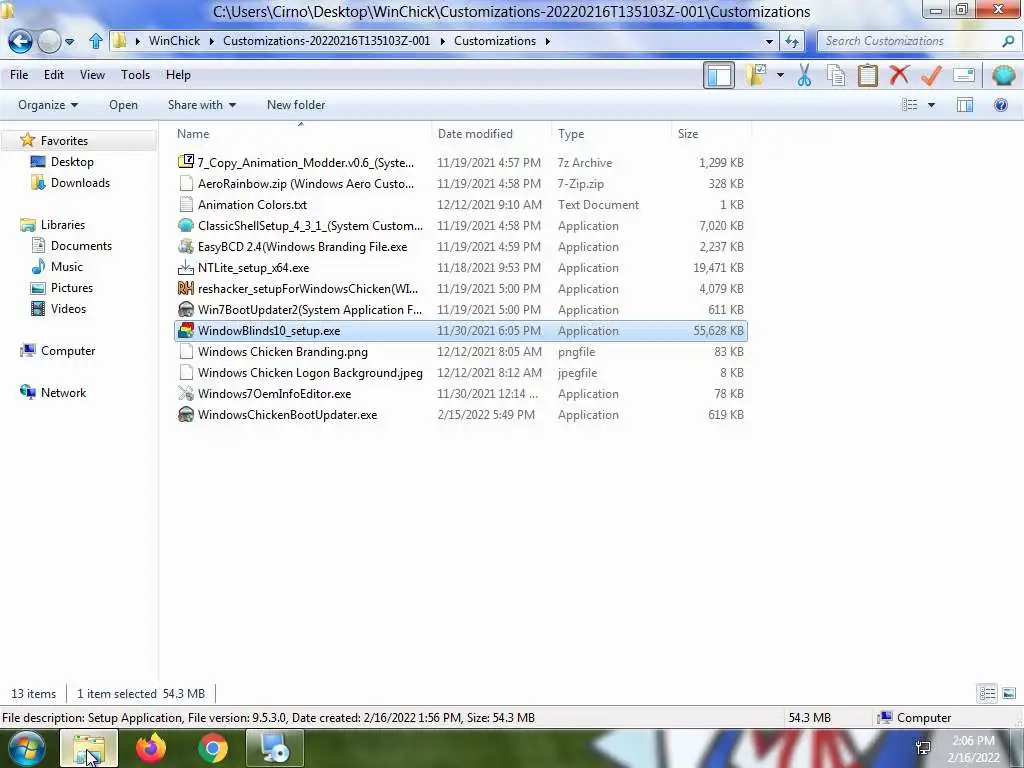Image resolution: width=1024 pixels, height=768 pixels.
Task: Open the Help question mark button
Action: coord(1000,105)
